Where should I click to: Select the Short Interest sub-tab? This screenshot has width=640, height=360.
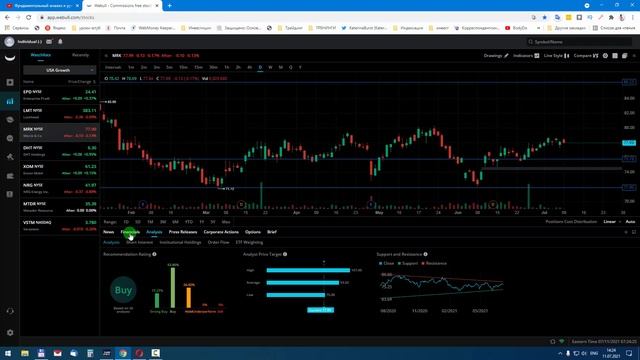(140, 242)
